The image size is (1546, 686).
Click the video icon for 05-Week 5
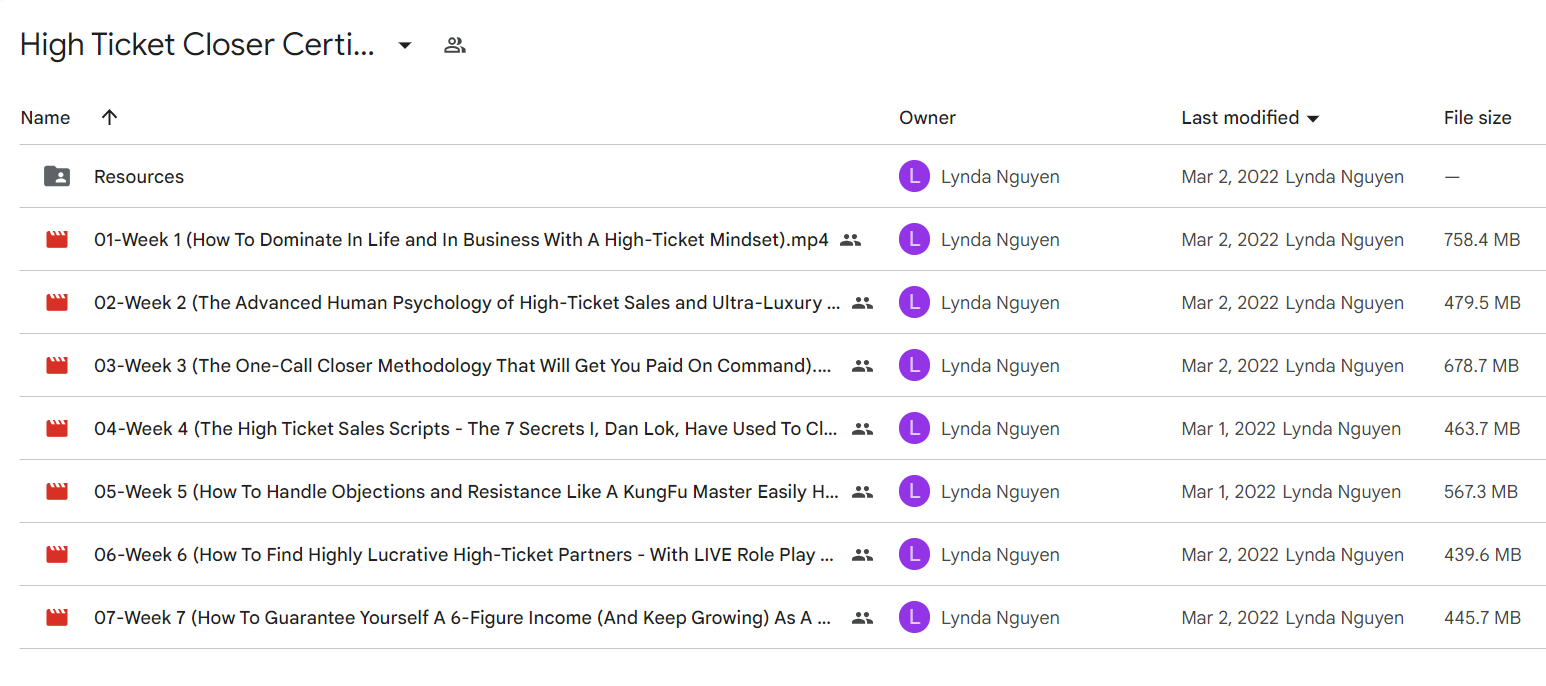[57, 492]
